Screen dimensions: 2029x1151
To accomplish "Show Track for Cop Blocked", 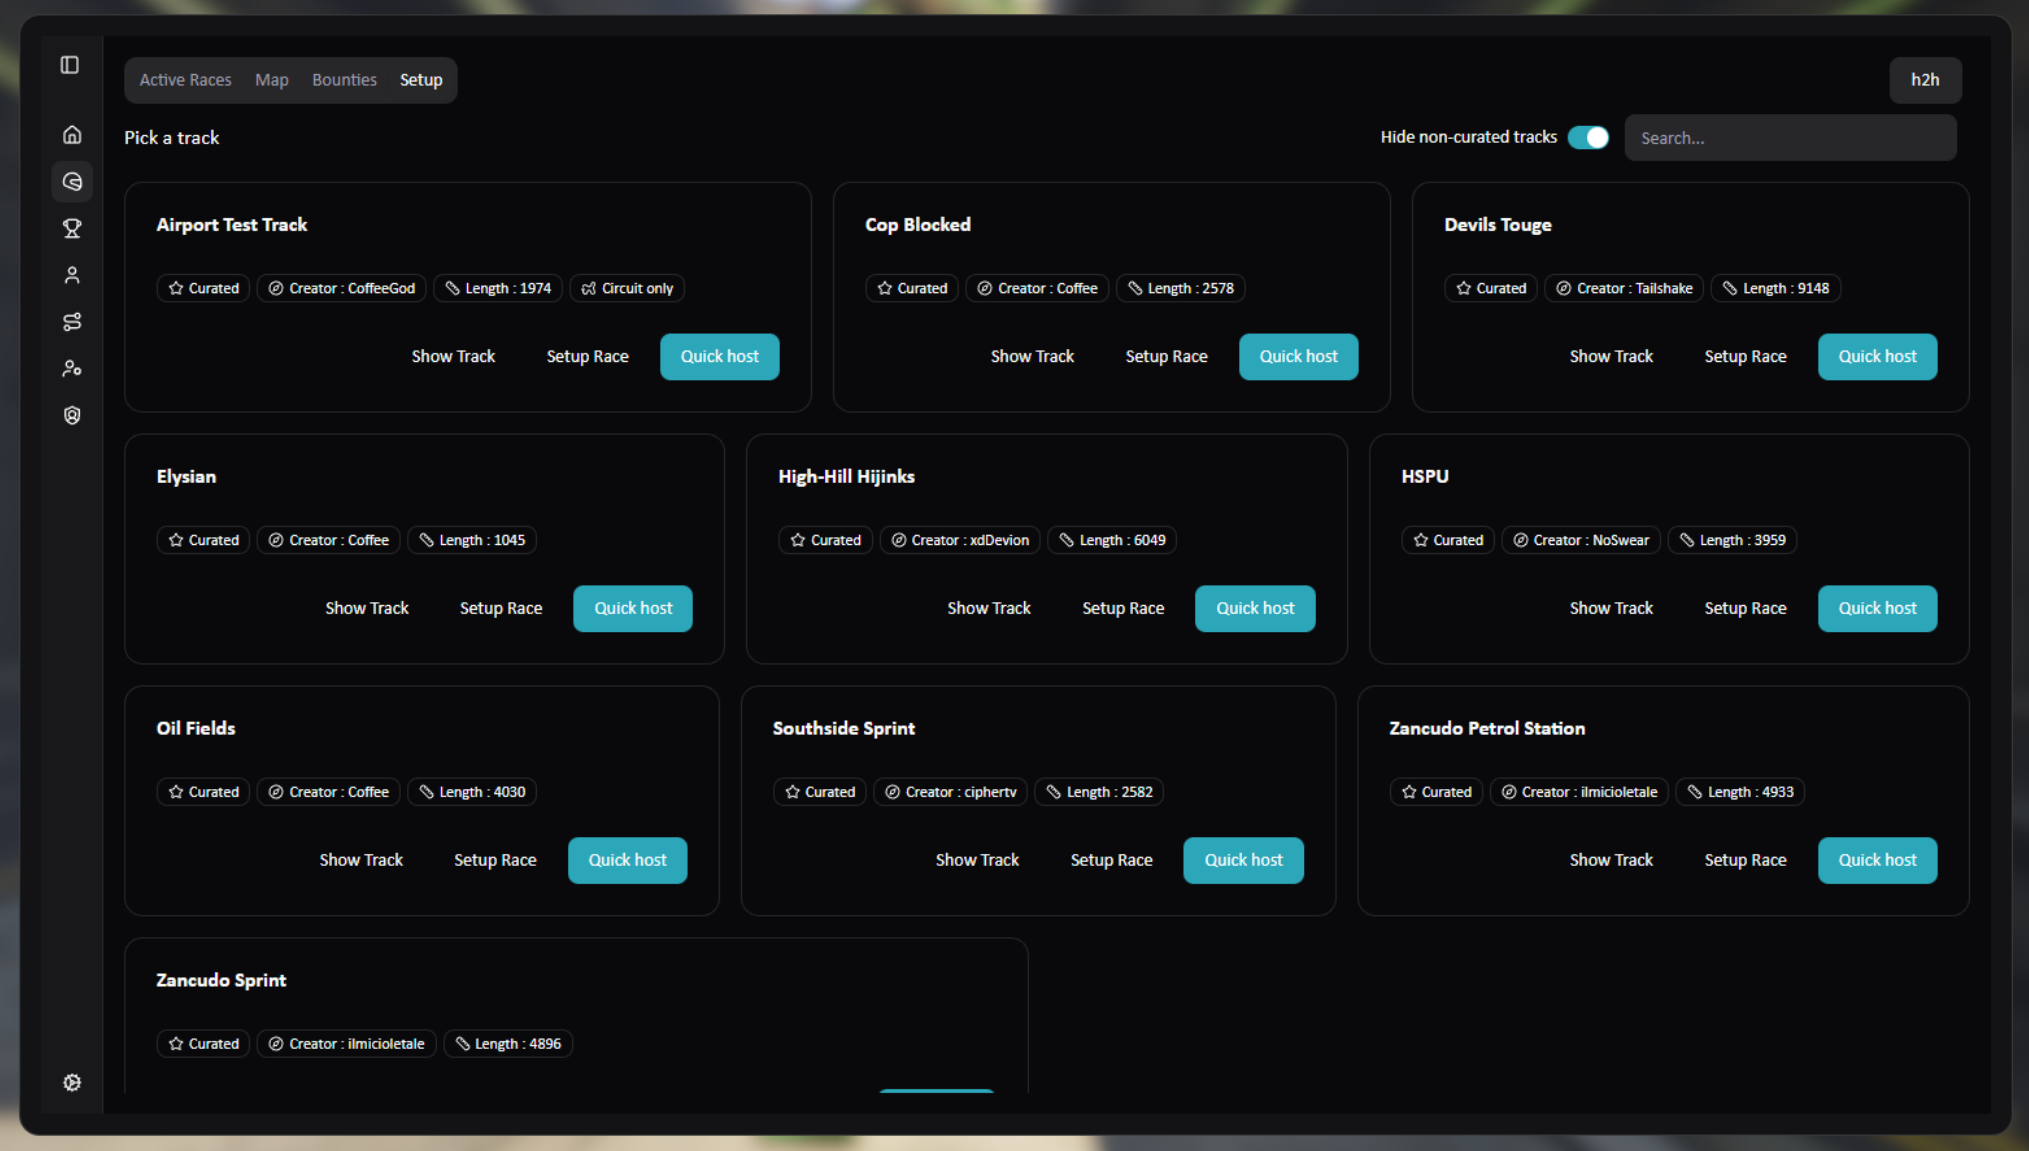I will click(1031, 356).
